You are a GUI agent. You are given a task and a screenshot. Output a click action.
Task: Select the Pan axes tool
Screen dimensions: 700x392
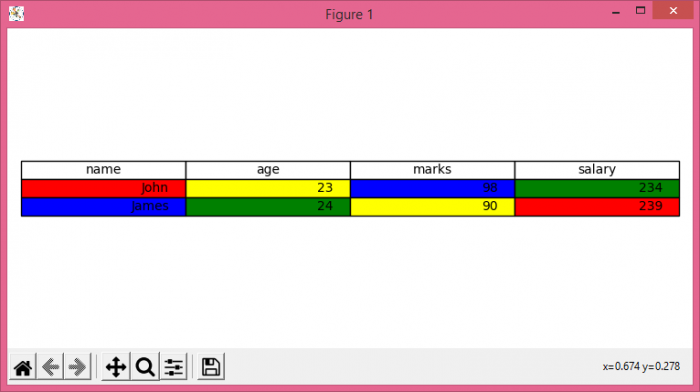116,367
